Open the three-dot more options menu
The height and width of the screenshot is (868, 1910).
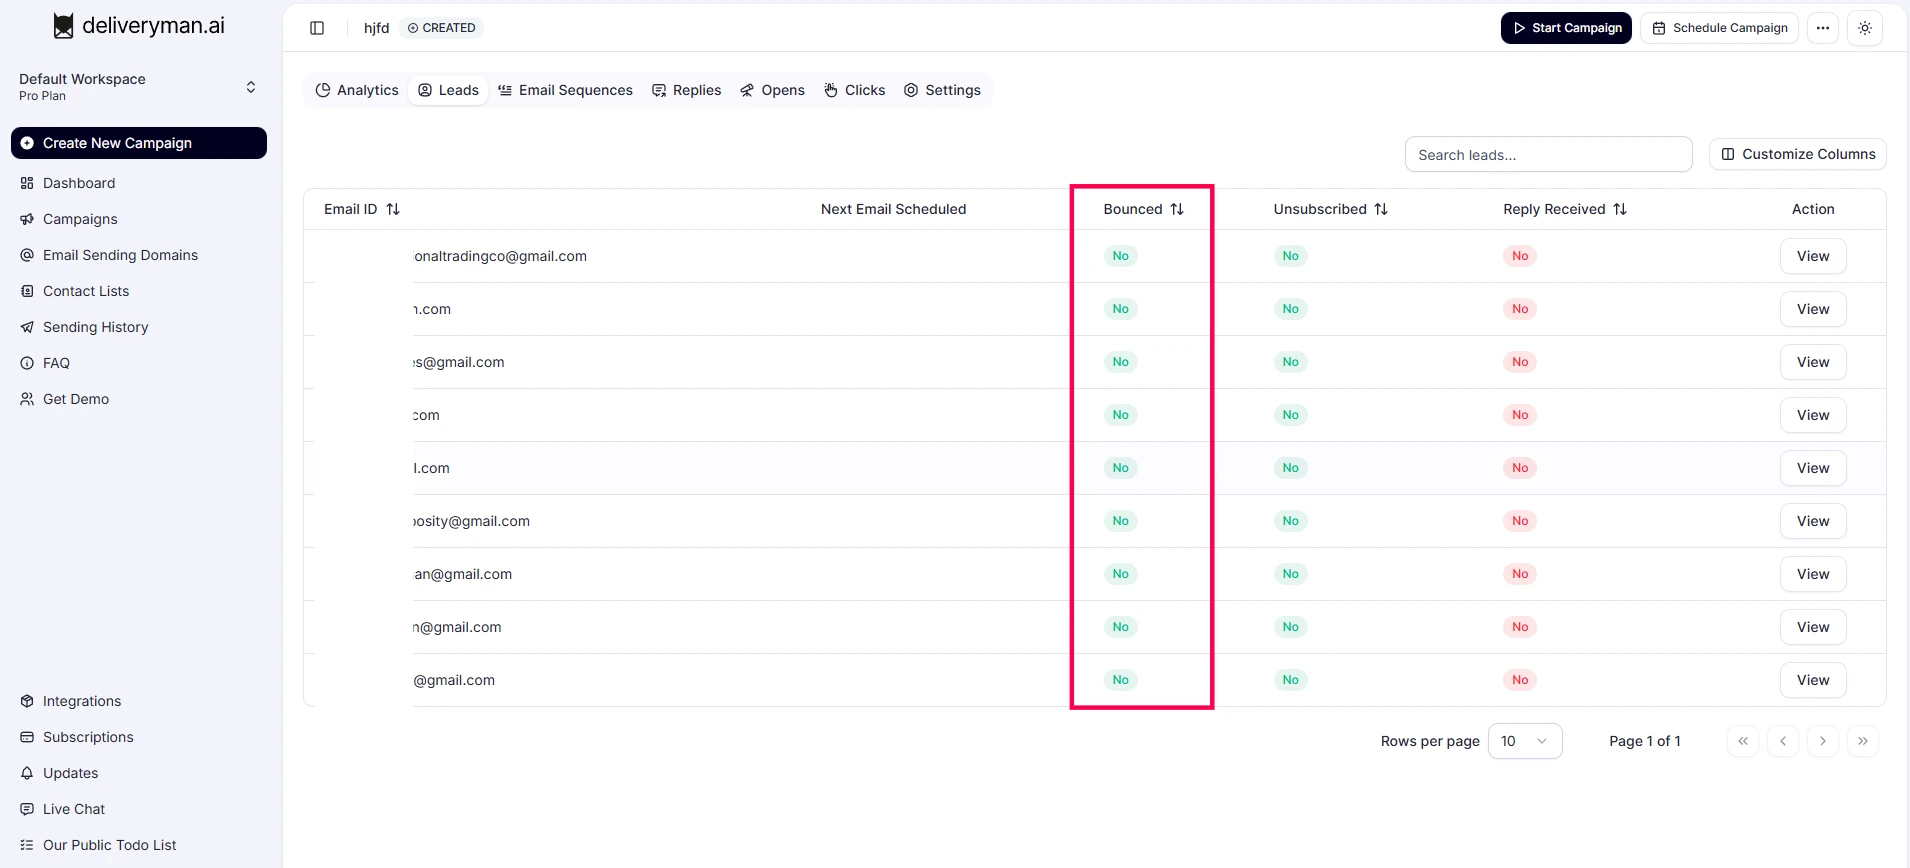(1823, 28)
